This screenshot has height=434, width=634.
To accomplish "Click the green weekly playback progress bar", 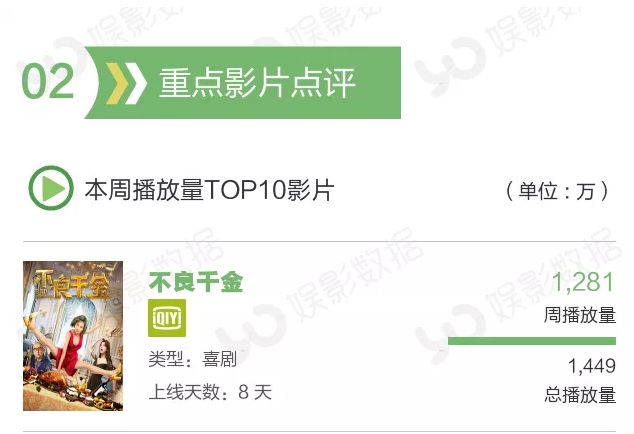I will (x=532, y=341).
